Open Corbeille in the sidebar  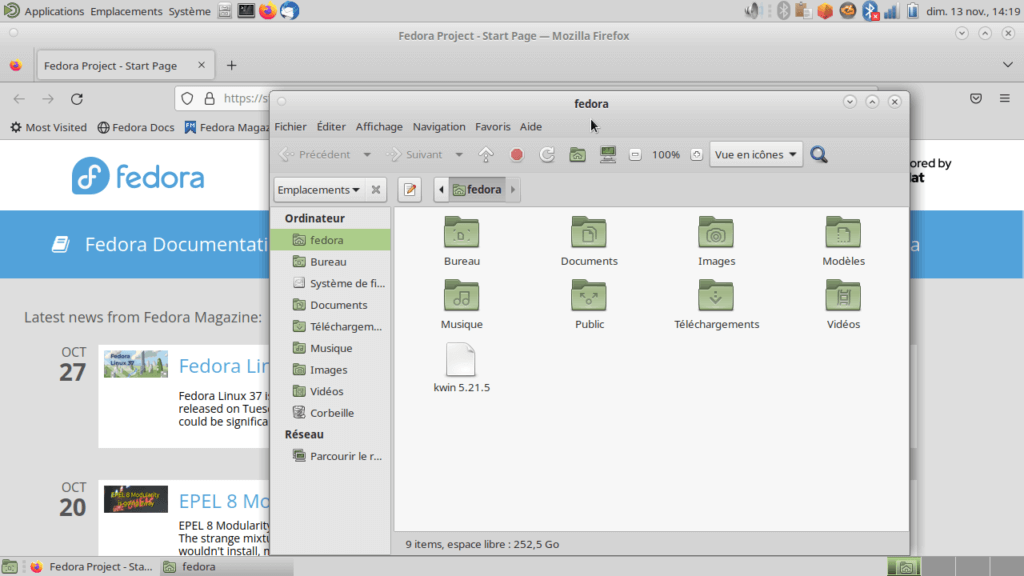(x=331, y=412)
